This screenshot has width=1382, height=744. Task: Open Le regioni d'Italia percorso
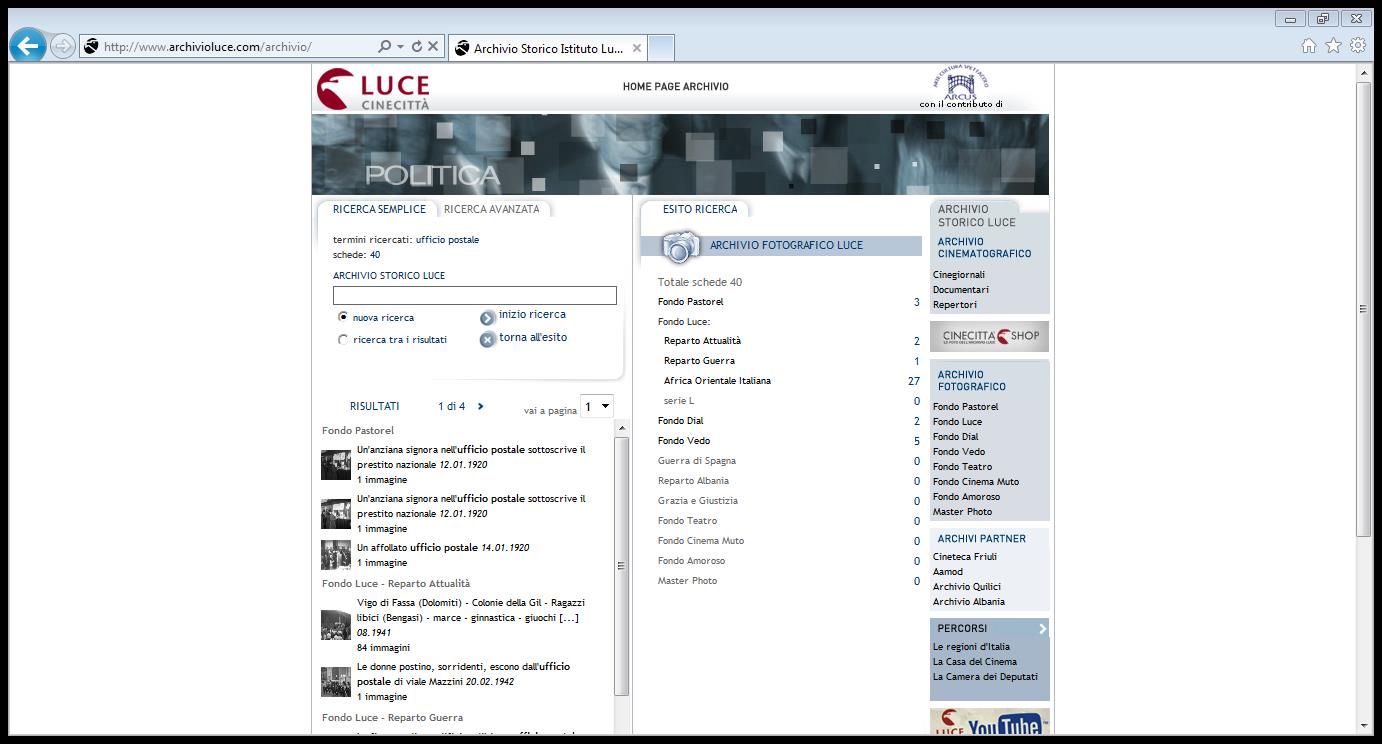[971, 647]
